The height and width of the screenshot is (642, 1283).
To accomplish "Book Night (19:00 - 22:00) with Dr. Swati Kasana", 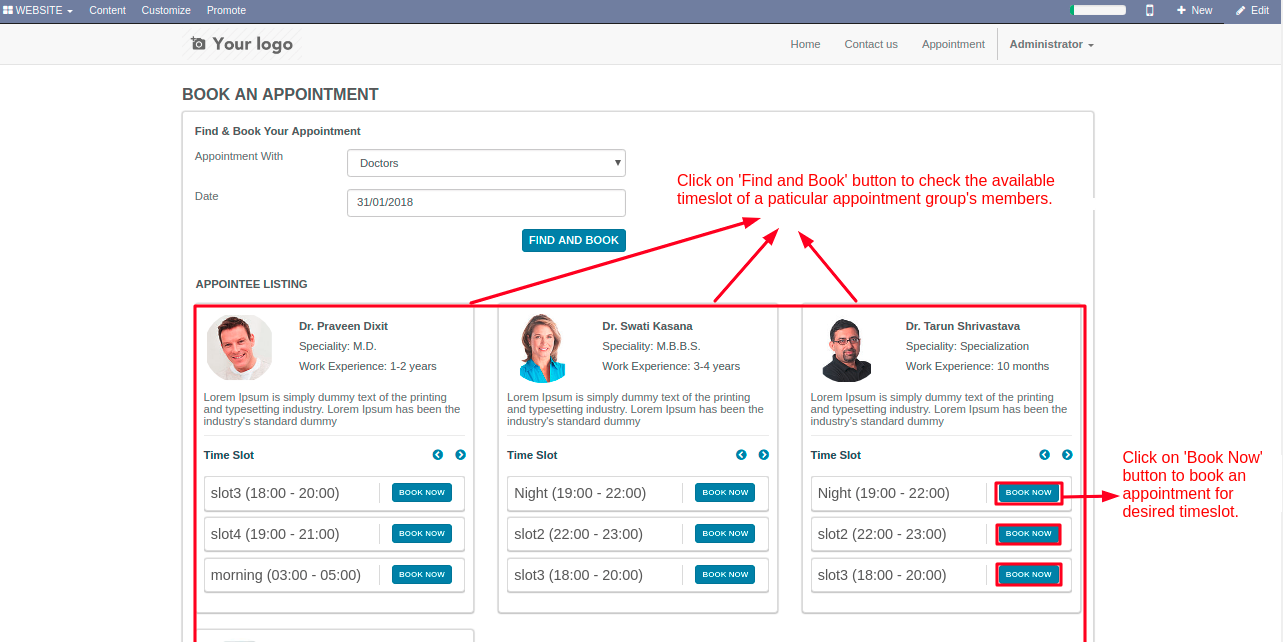I will tap(725, 492).
